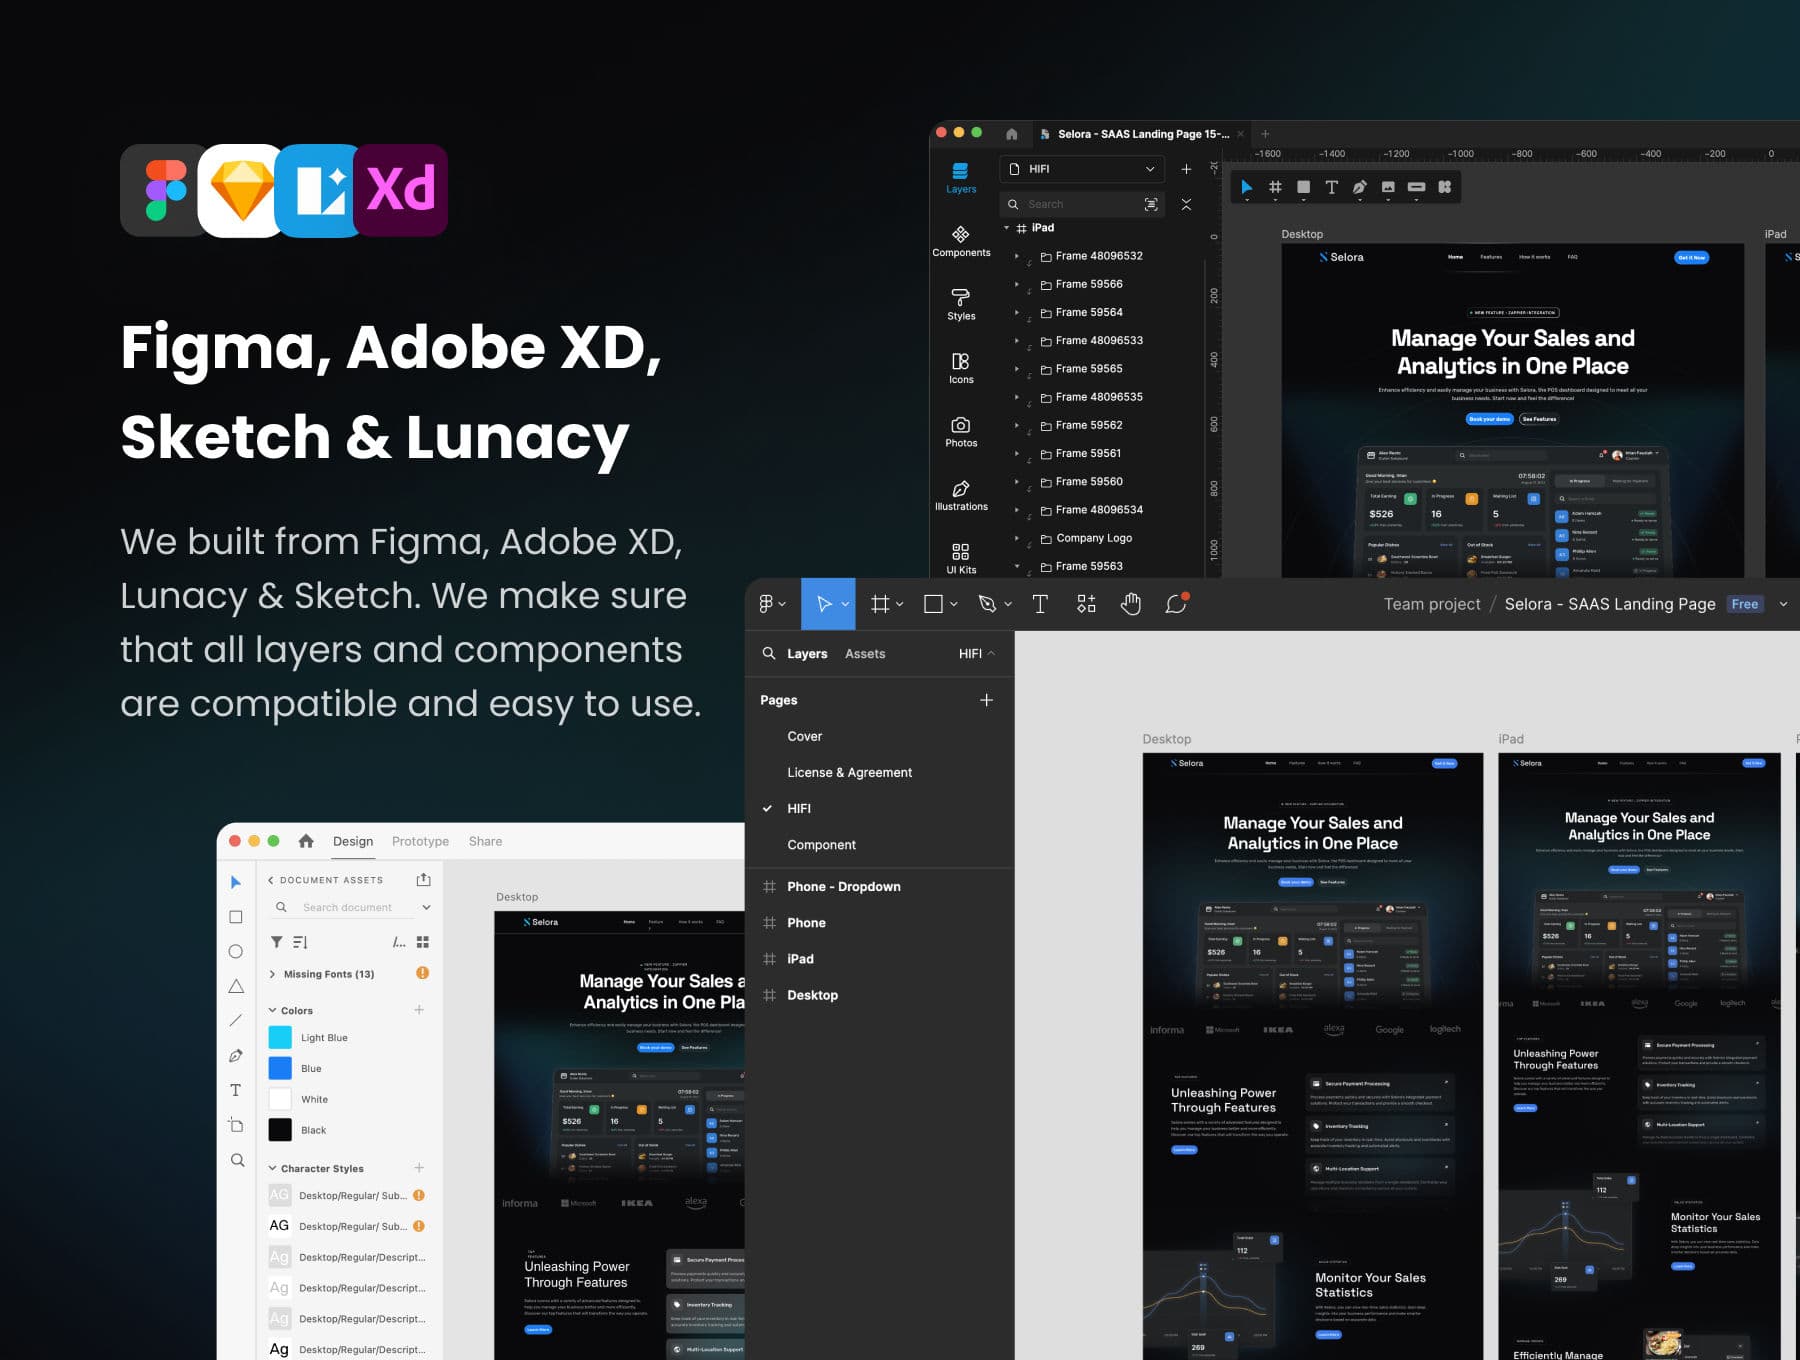Screen dimensions: 1800x1360
Task: Go back from Document Assets in XD
Action: 271,880
